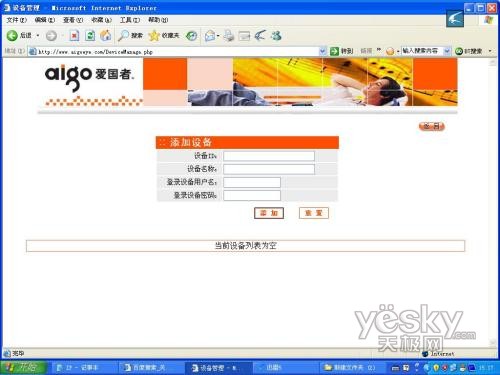The width and height of the screenshot is (500, 375).
Task: Open the Edit (编辑) menu
Action: tap(45, 20)
